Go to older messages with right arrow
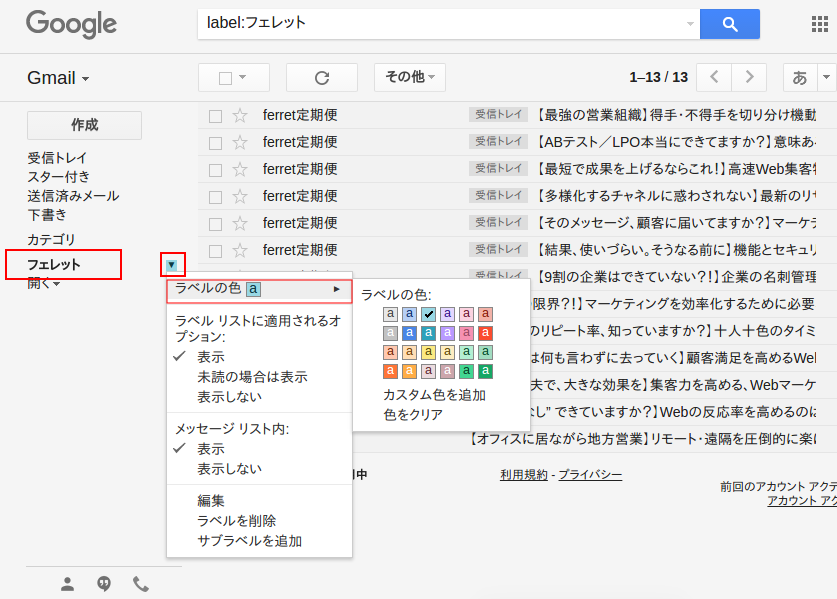The width and height of the screenshot is (837, 599). click(x=749, y=77)
